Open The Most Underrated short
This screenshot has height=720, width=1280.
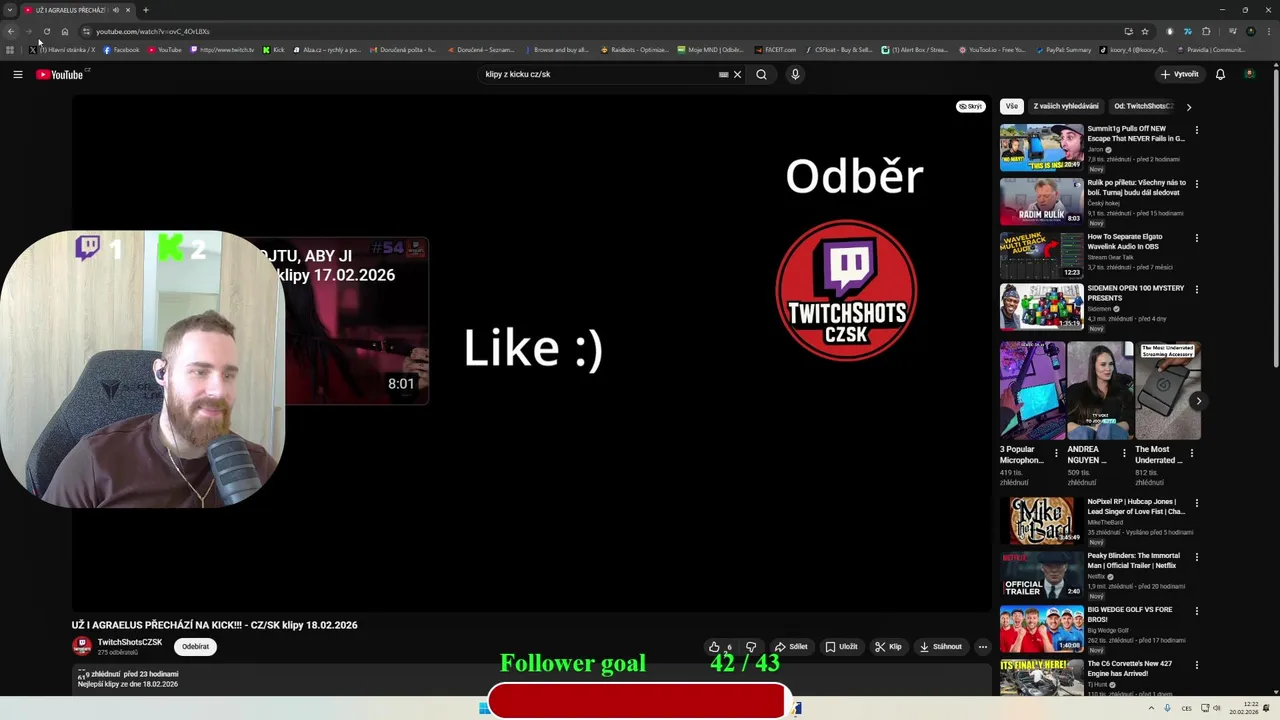1167,391
